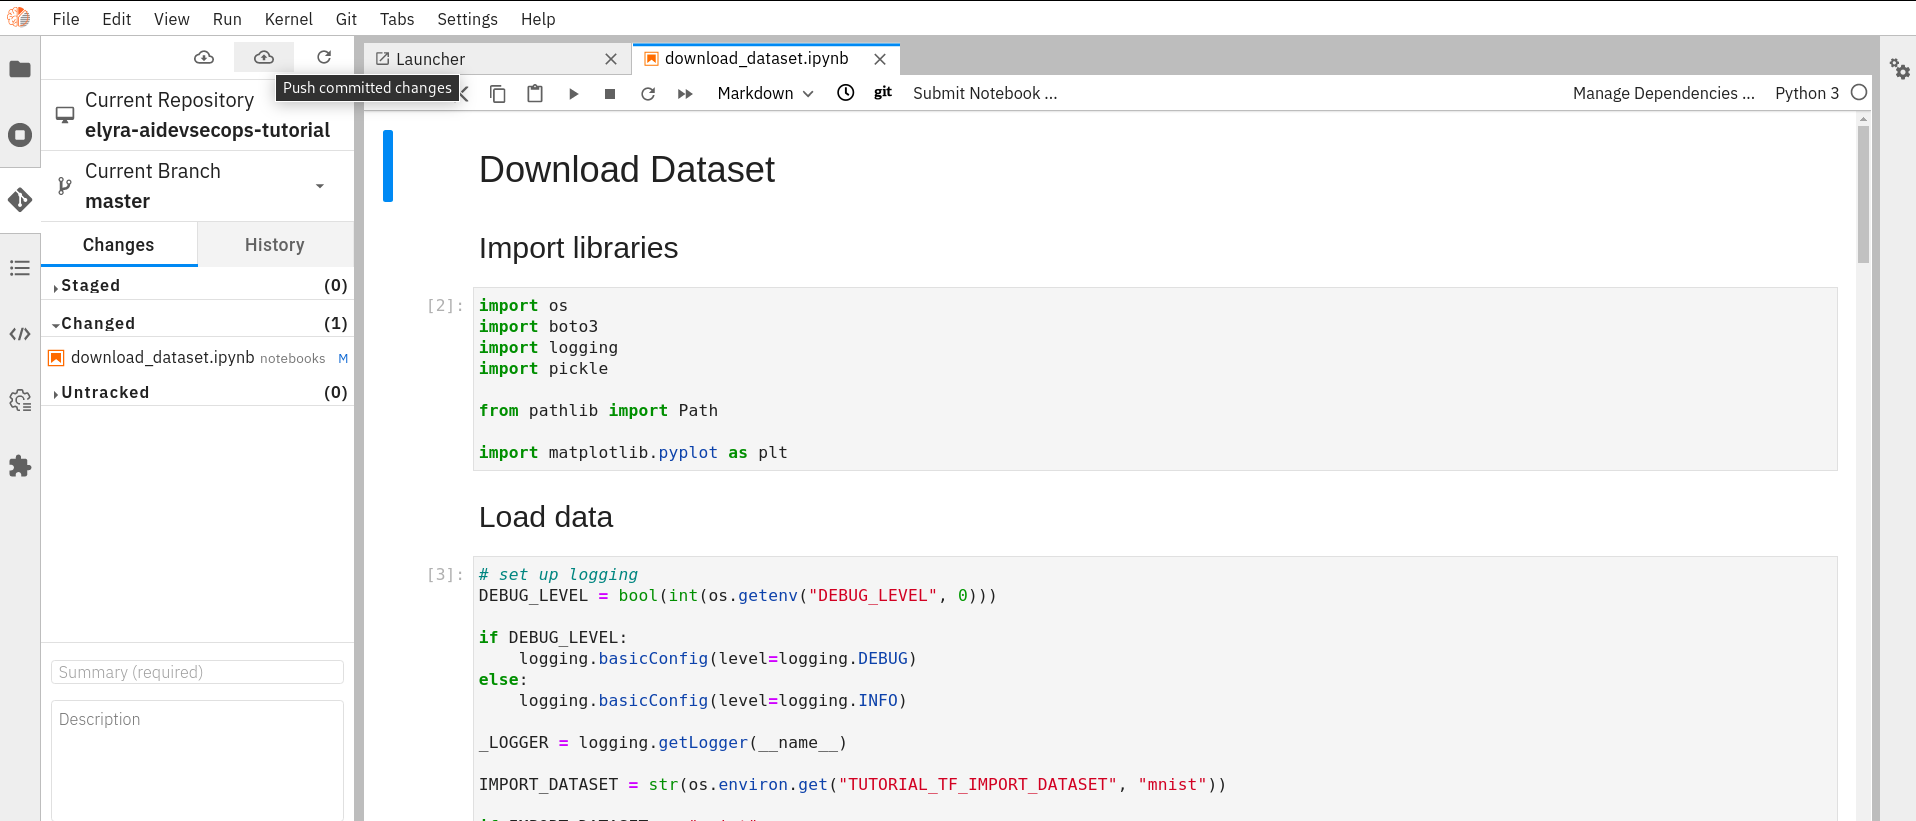Click inside the logging setup code cell
This screenshot has width=1916, height=821.
tap(1155, 689)
